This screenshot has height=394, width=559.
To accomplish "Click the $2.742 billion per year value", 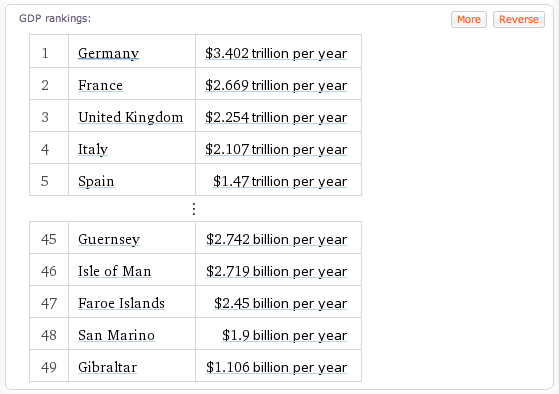I will 276,239.
